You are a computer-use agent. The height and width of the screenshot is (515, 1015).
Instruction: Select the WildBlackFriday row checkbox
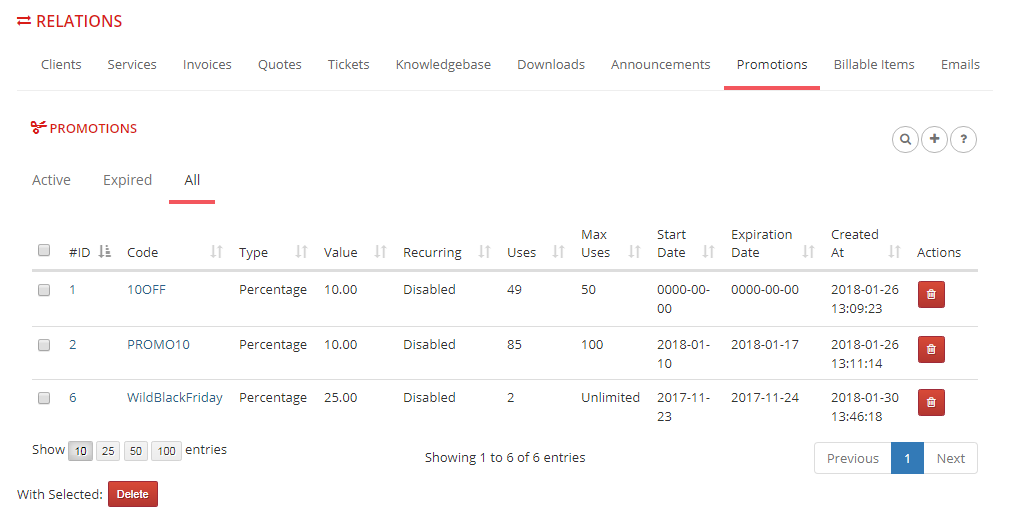[44, 398]
